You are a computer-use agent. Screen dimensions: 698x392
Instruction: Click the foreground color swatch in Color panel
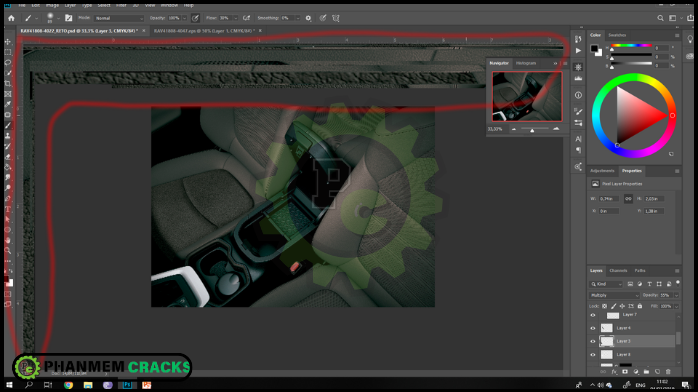594,48
